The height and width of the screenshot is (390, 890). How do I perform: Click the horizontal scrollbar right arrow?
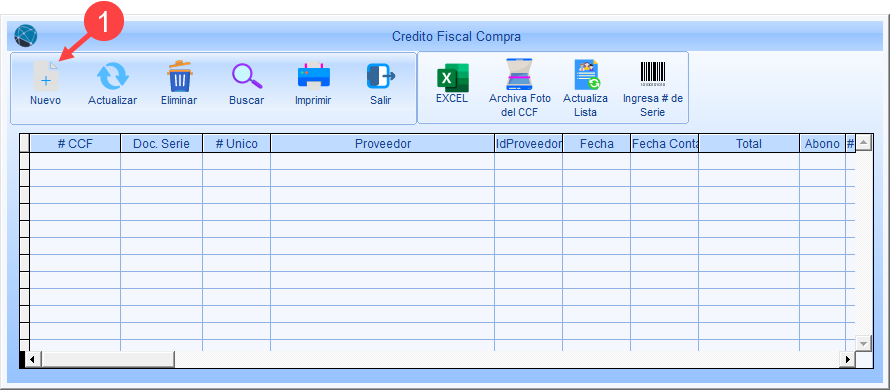848,359
